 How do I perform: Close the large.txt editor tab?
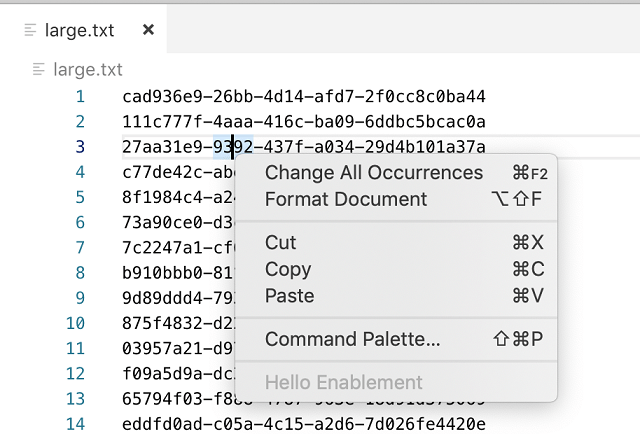(x=148, y=30)
